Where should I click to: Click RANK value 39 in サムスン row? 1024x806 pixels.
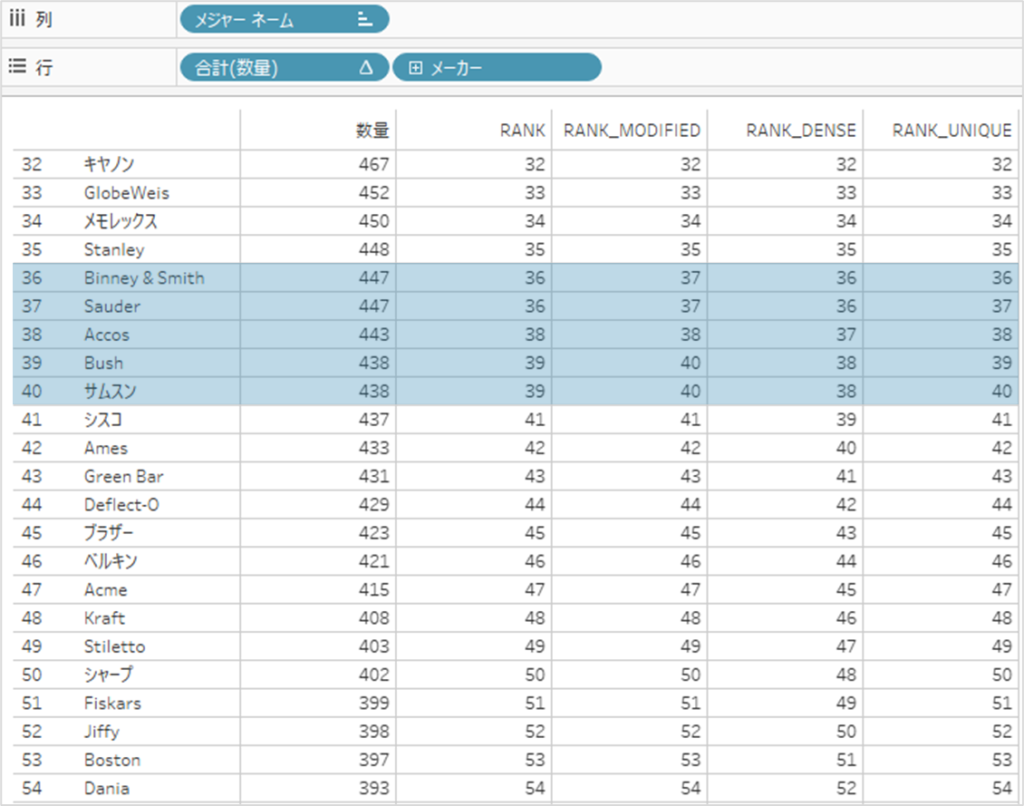(x=535, y=391)
